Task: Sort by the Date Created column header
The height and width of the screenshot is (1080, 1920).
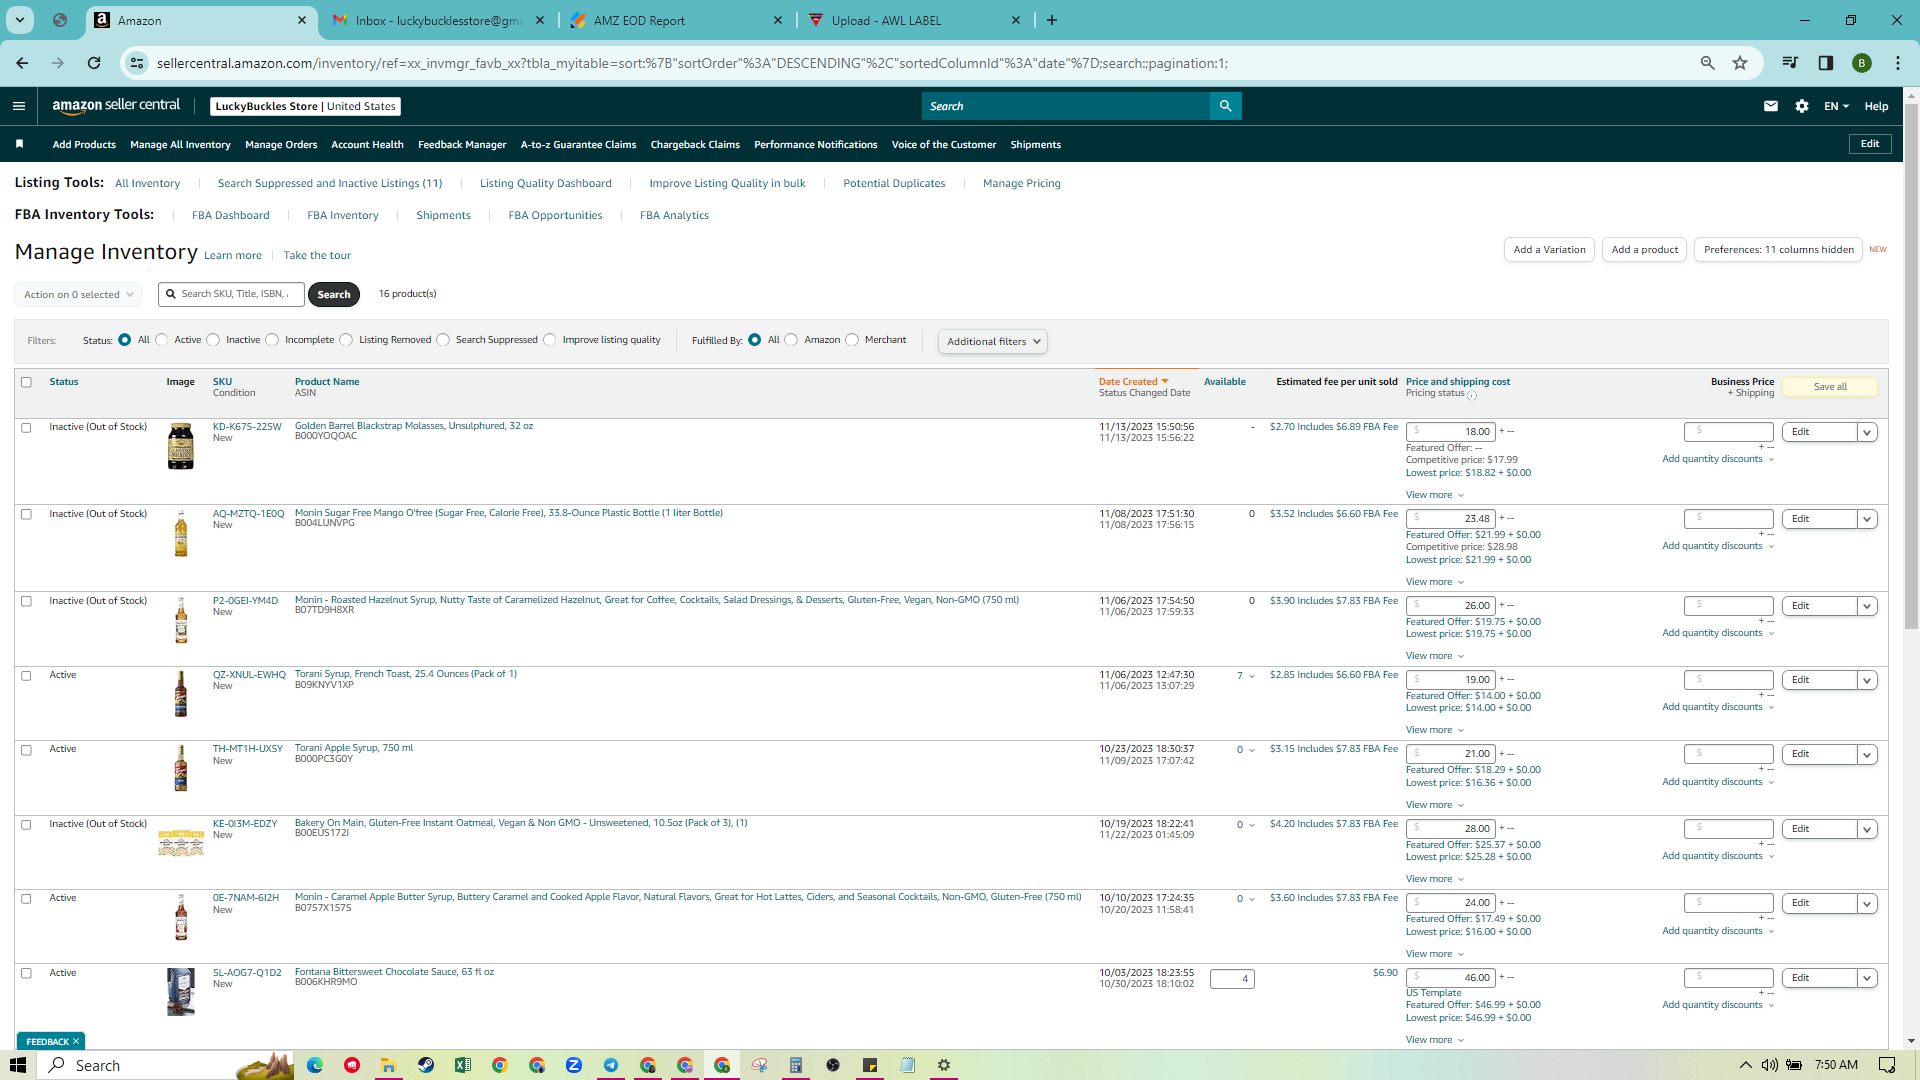Action: point(1133,382)
